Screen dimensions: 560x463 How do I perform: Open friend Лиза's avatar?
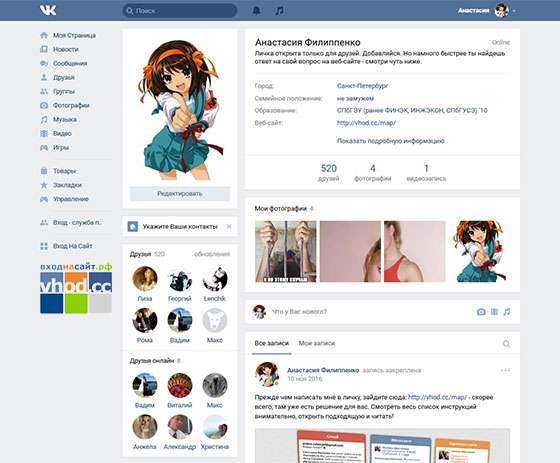click(145, 279)
